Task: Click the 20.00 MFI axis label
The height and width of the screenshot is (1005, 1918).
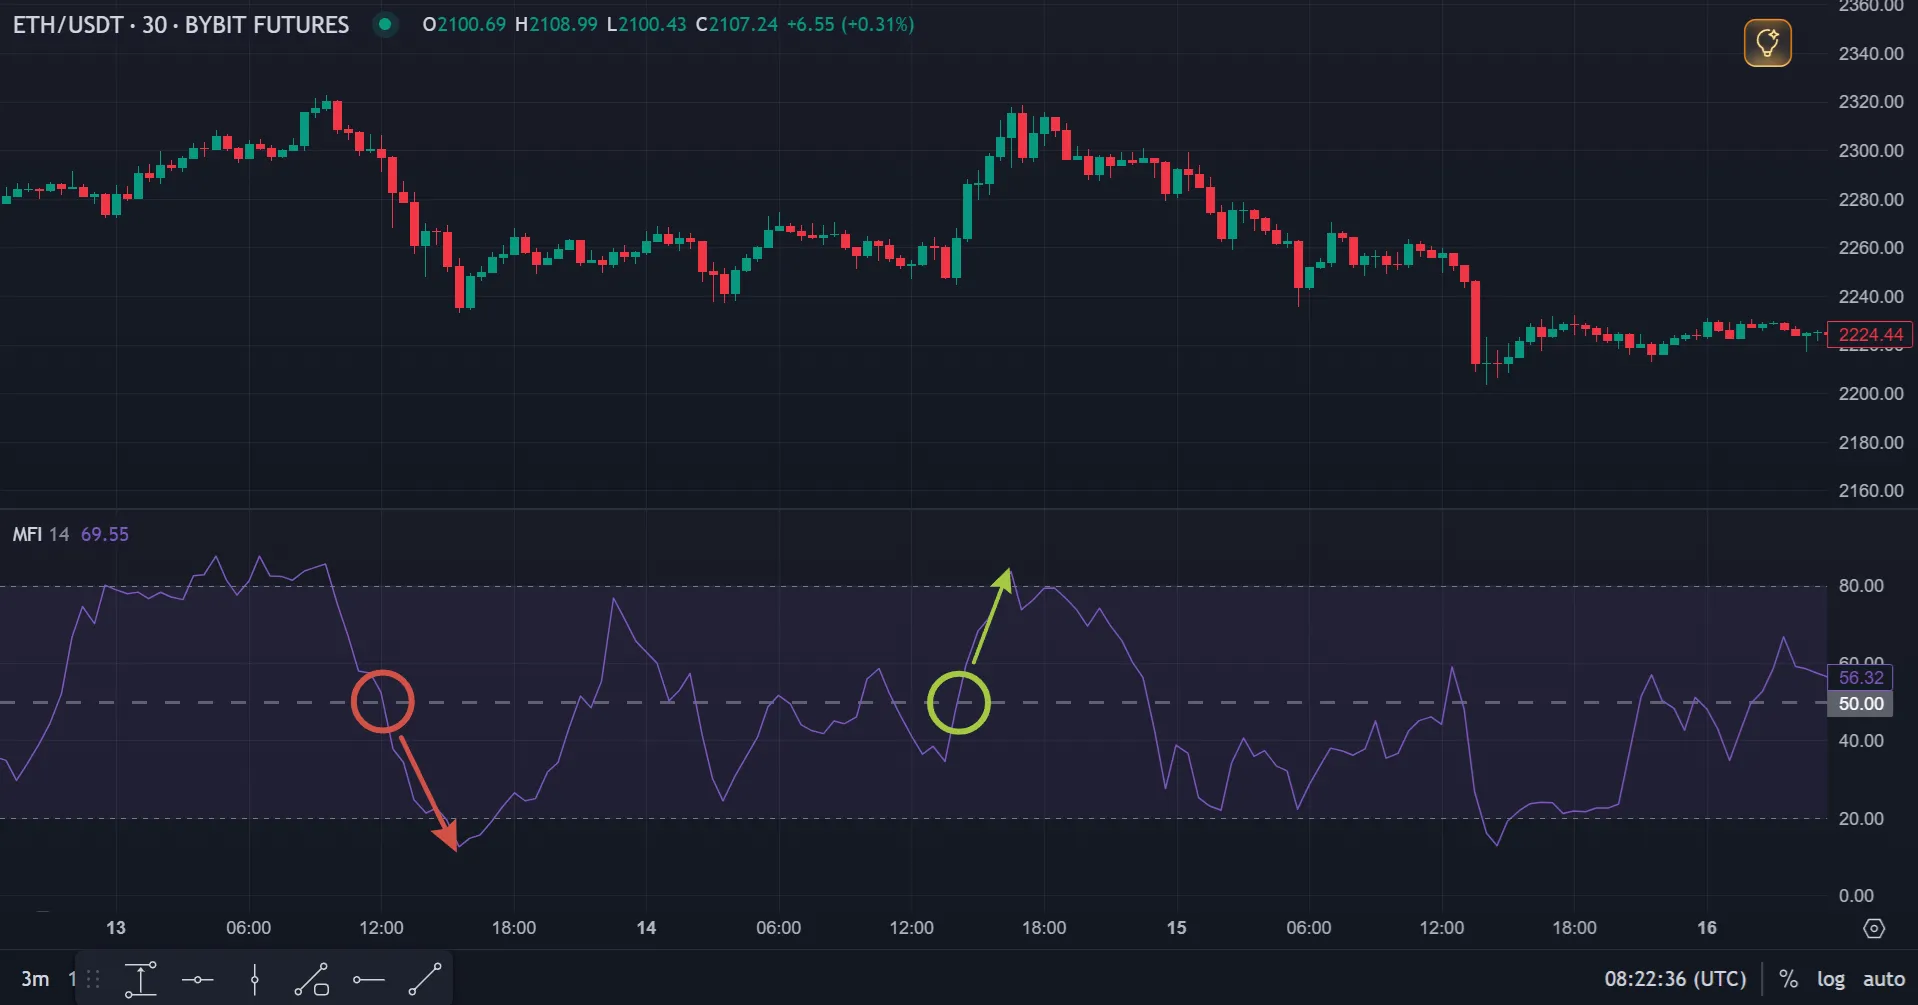Action: (1861, 819)
